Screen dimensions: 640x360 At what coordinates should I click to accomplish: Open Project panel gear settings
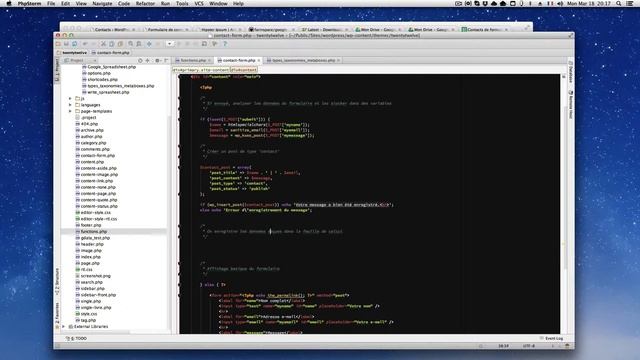point(158,60)
